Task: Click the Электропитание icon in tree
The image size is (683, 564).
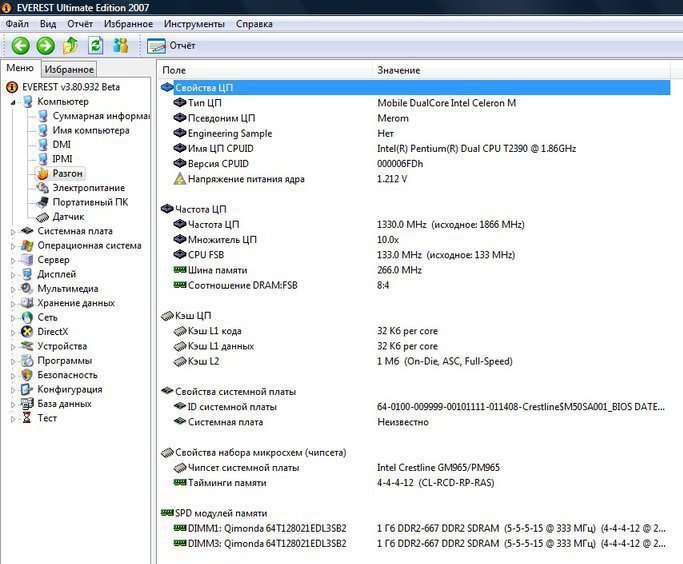Action: pyautogui.click(x=42, y=188)
